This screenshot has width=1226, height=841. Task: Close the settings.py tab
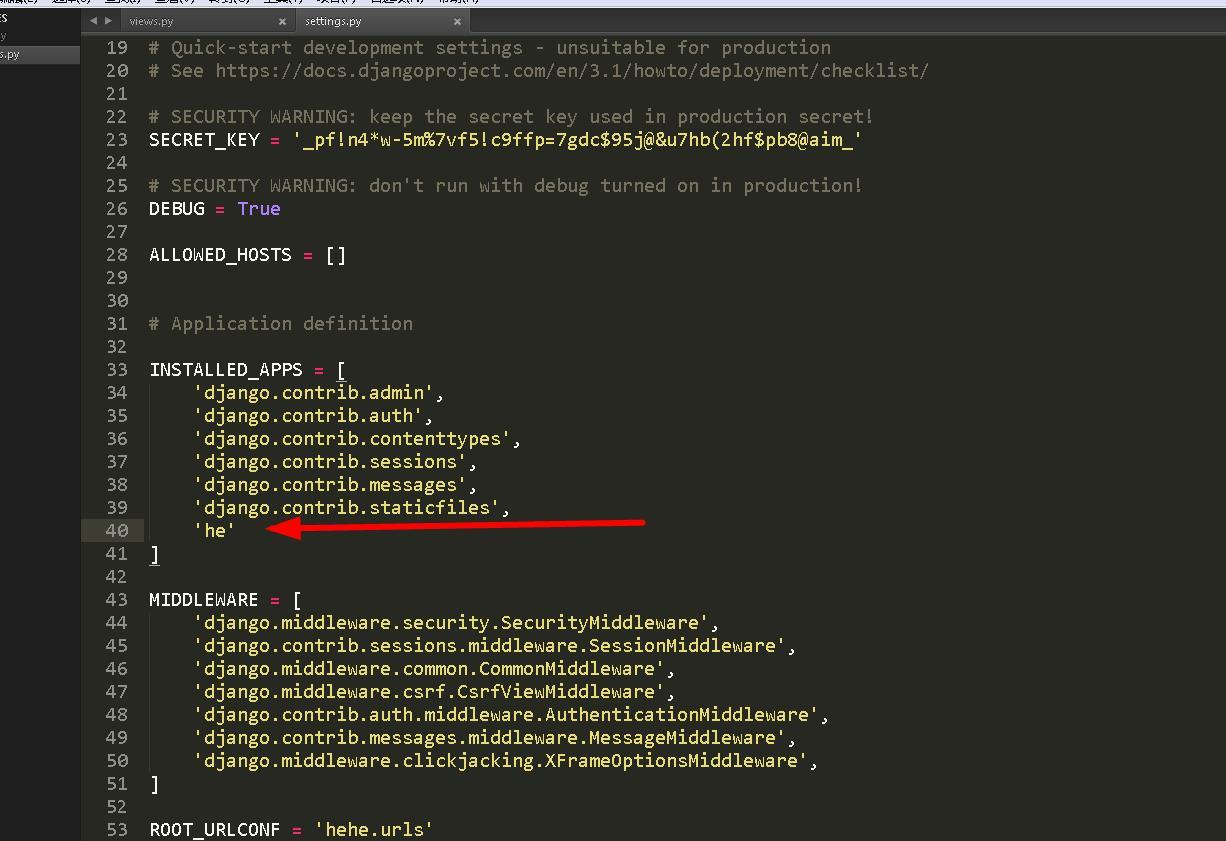tap(458, 21)
